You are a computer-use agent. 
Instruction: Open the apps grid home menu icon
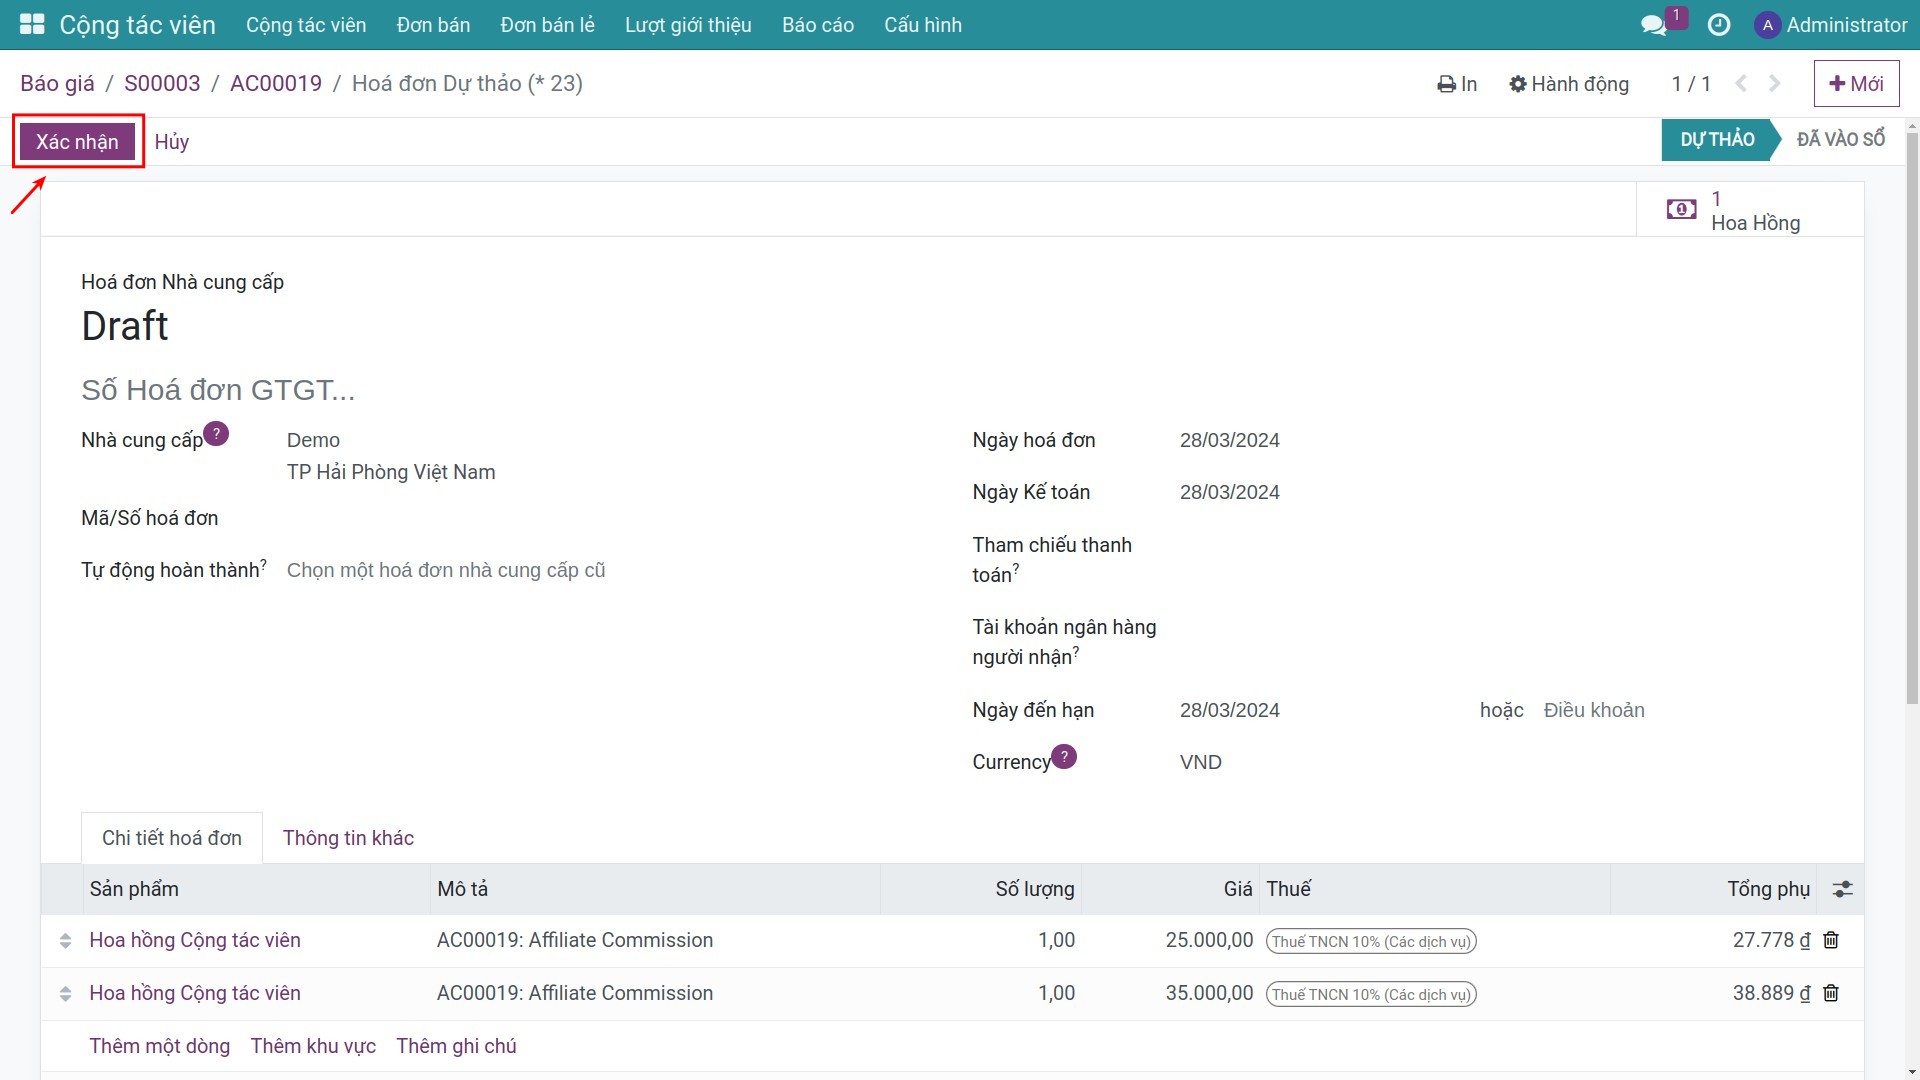[x=32, y=24]
